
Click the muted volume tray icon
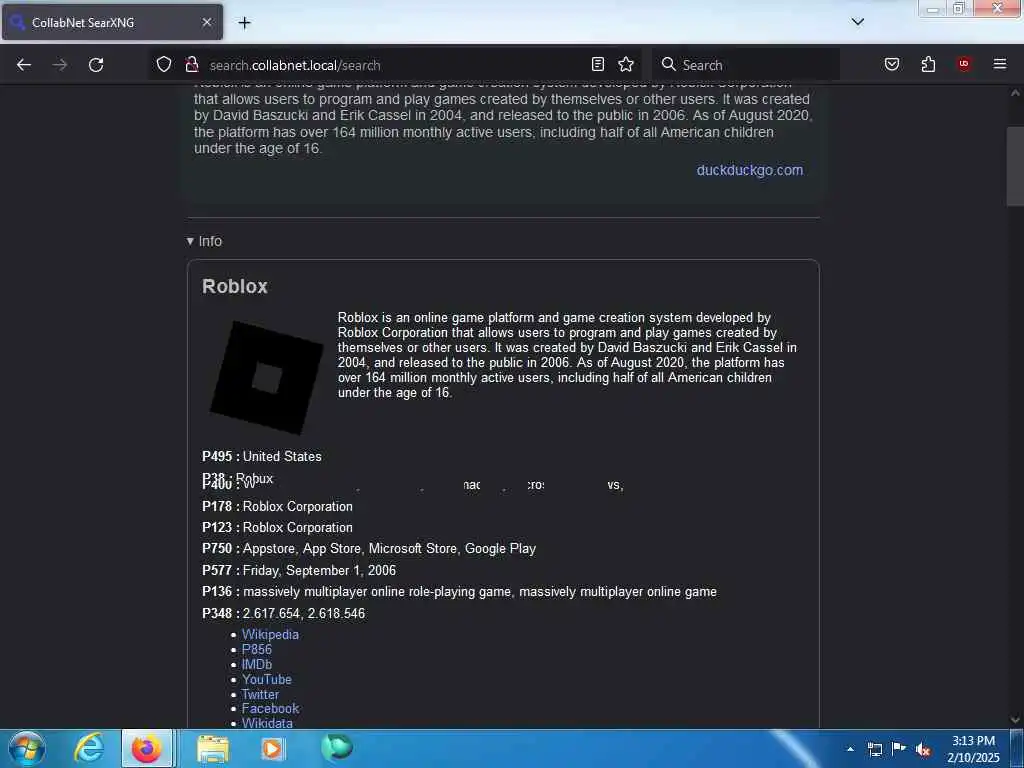pyautogui.click(x=923, y=749)
